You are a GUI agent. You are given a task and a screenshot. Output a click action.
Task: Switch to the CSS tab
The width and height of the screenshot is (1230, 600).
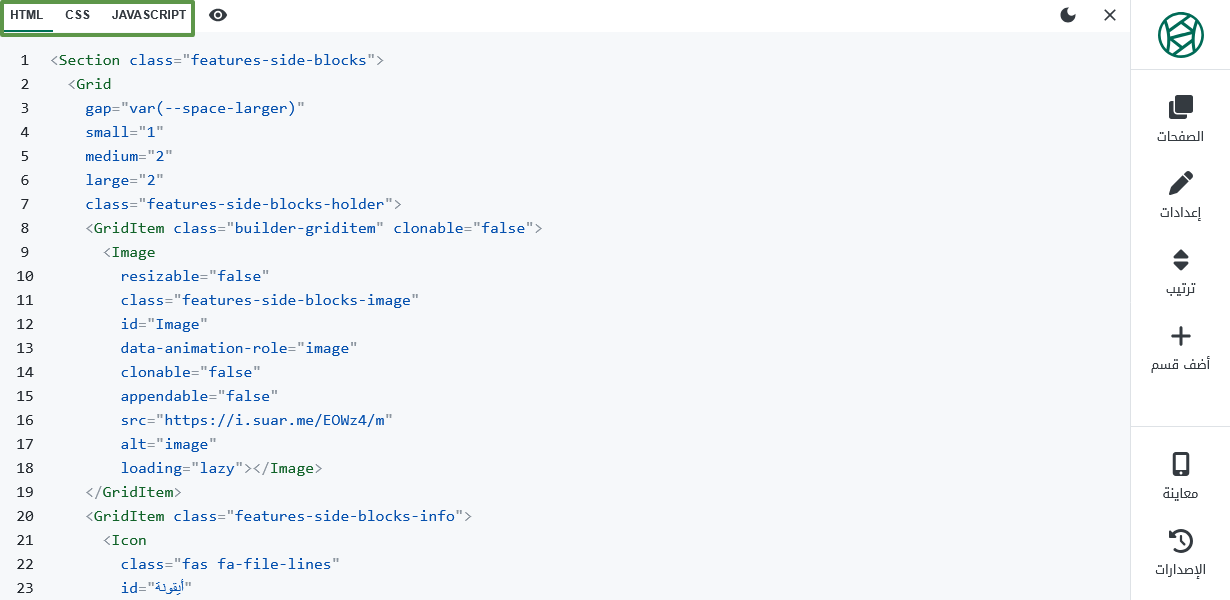click(x=78, y=15)
